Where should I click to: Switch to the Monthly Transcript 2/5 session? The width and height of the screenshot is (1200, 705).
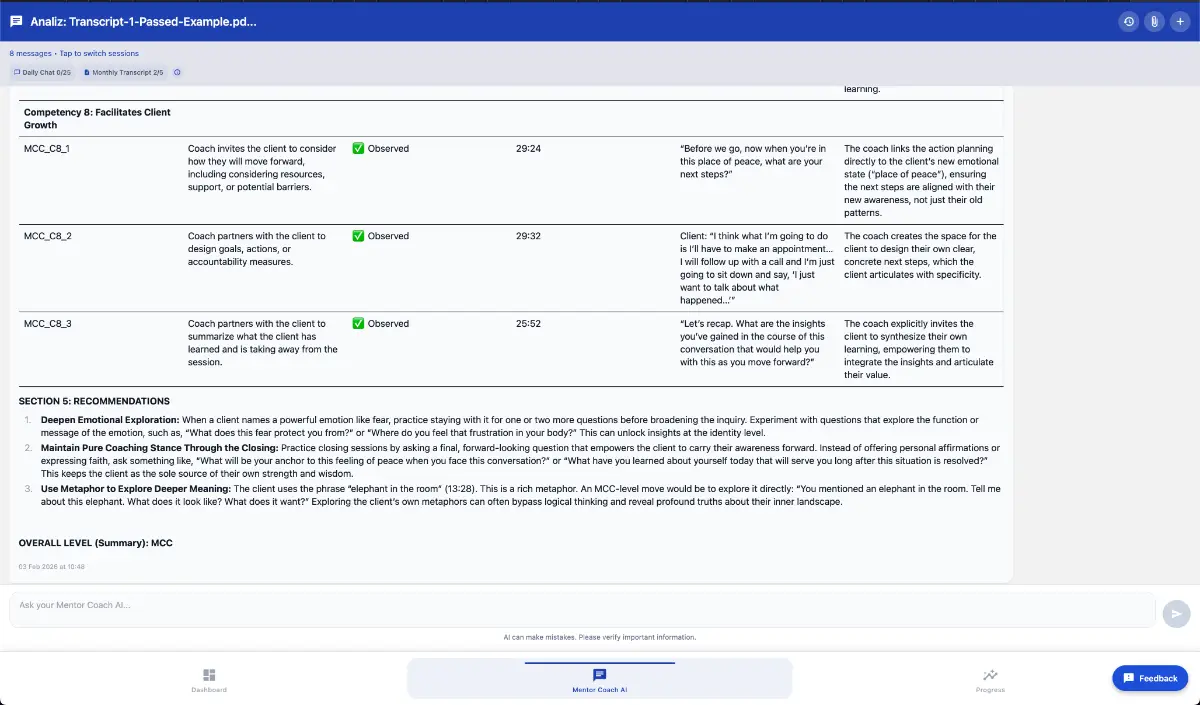tap(126, 72)
